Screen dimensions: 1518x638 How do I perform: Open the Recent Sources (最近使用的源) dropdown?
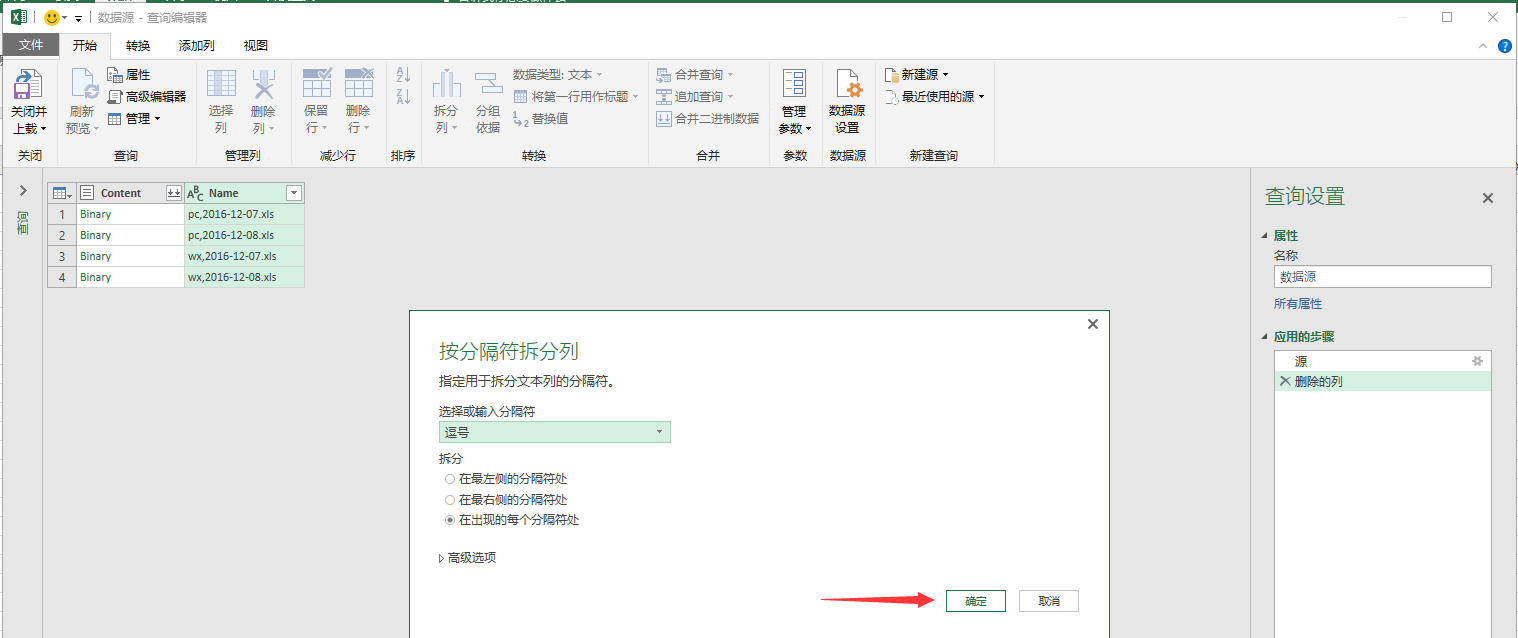(935, 97)
